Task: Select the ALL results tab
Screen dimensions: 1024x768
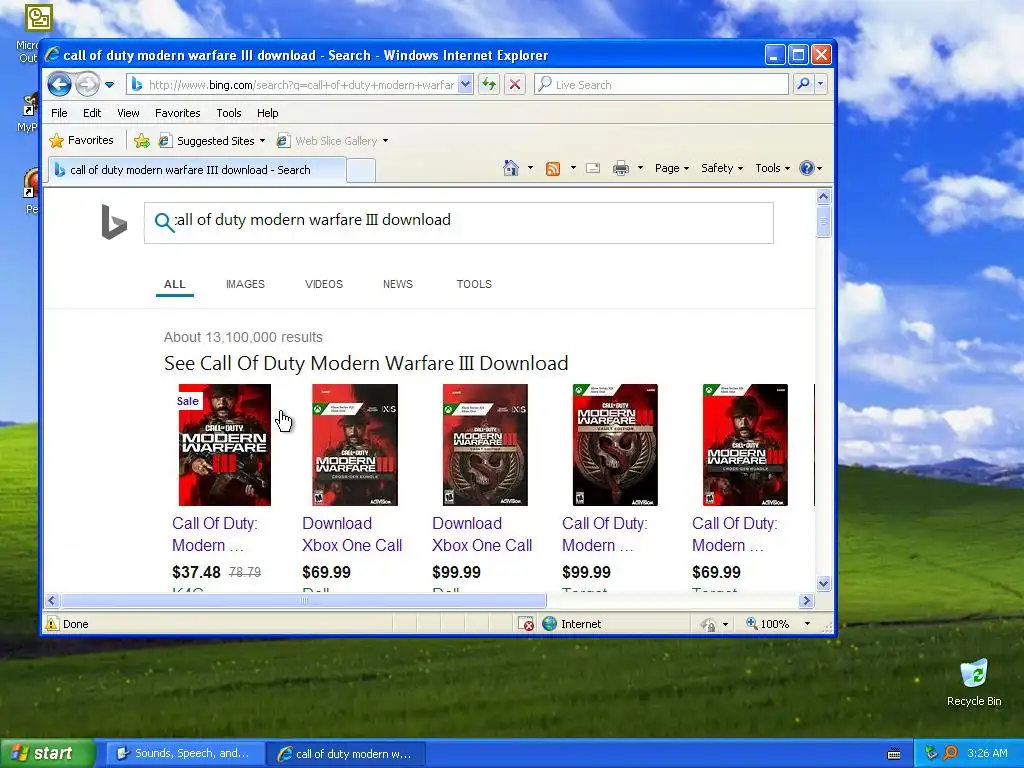Action: pyautogui.click(x=174, y=284)
